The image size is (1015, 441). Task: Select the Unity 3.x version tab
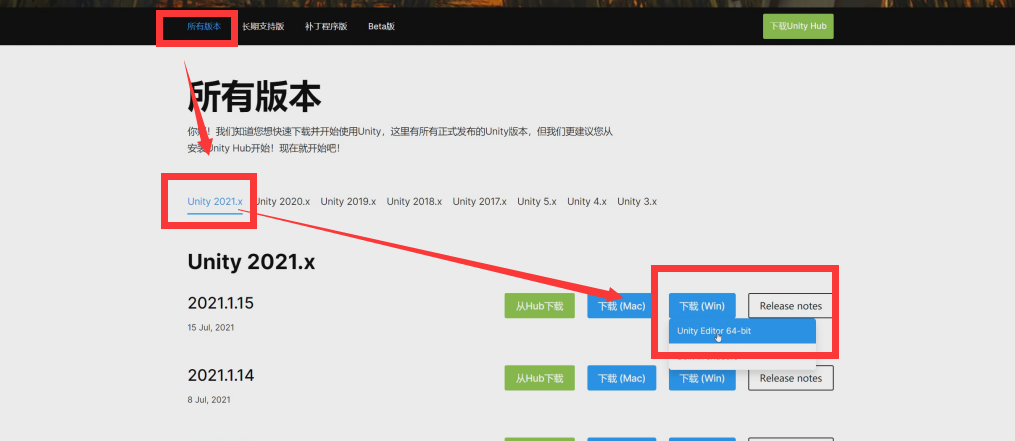637,201
